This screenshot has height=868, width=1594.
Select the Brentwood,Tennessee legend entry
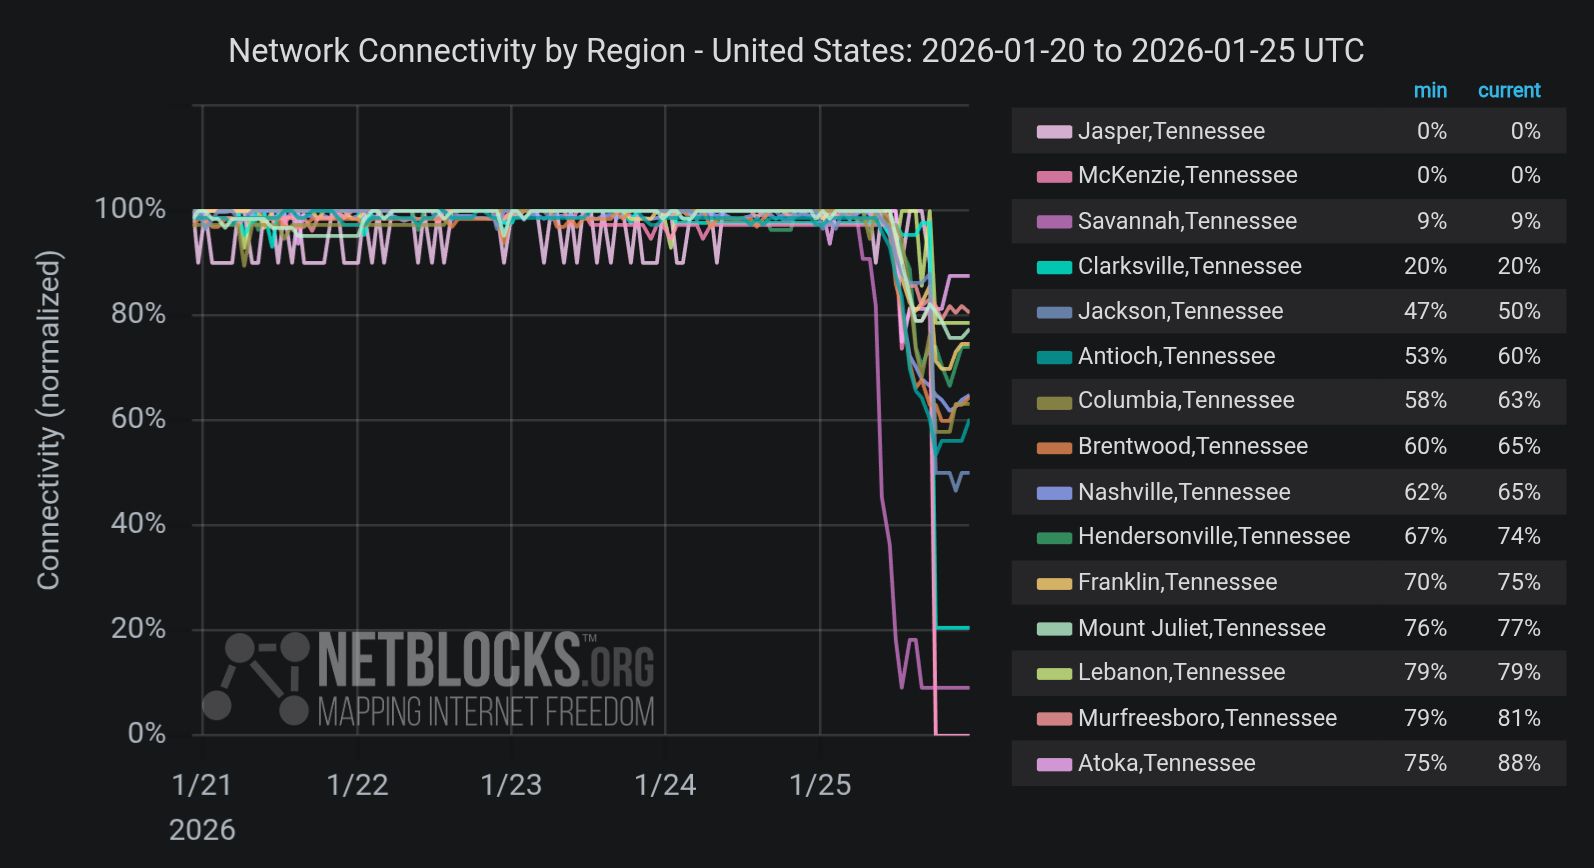1192,446
